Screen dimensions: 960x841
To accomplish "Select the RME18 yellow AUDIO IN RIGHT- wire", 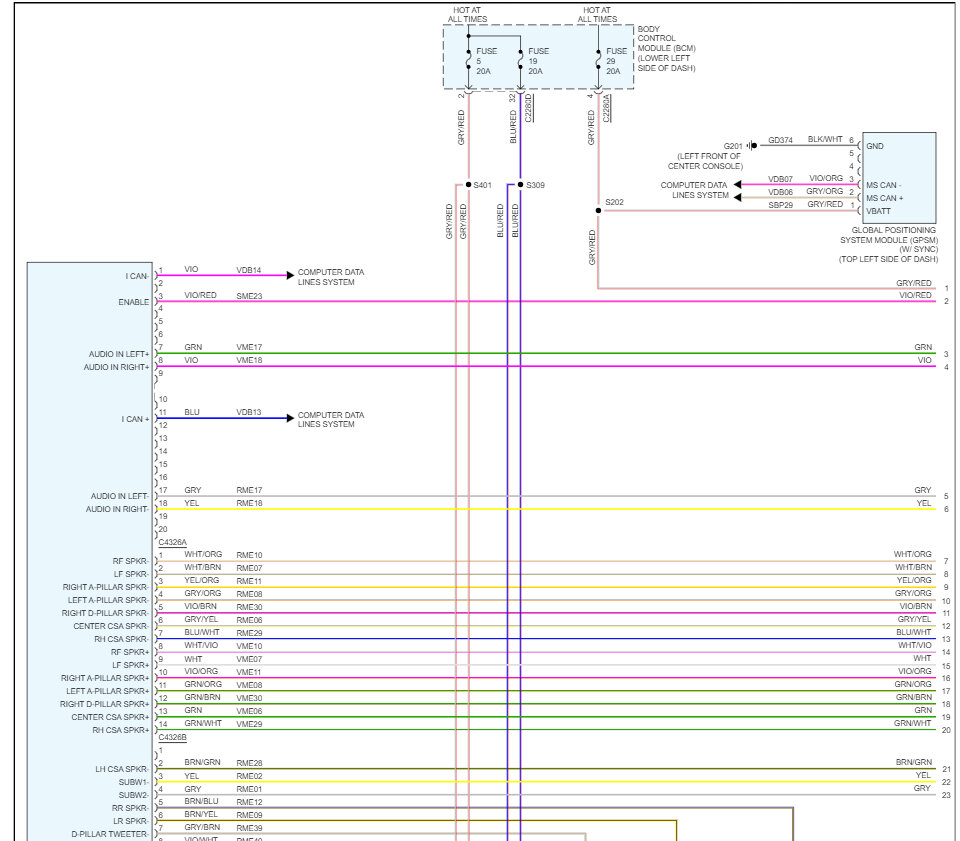I will point(545,509).
